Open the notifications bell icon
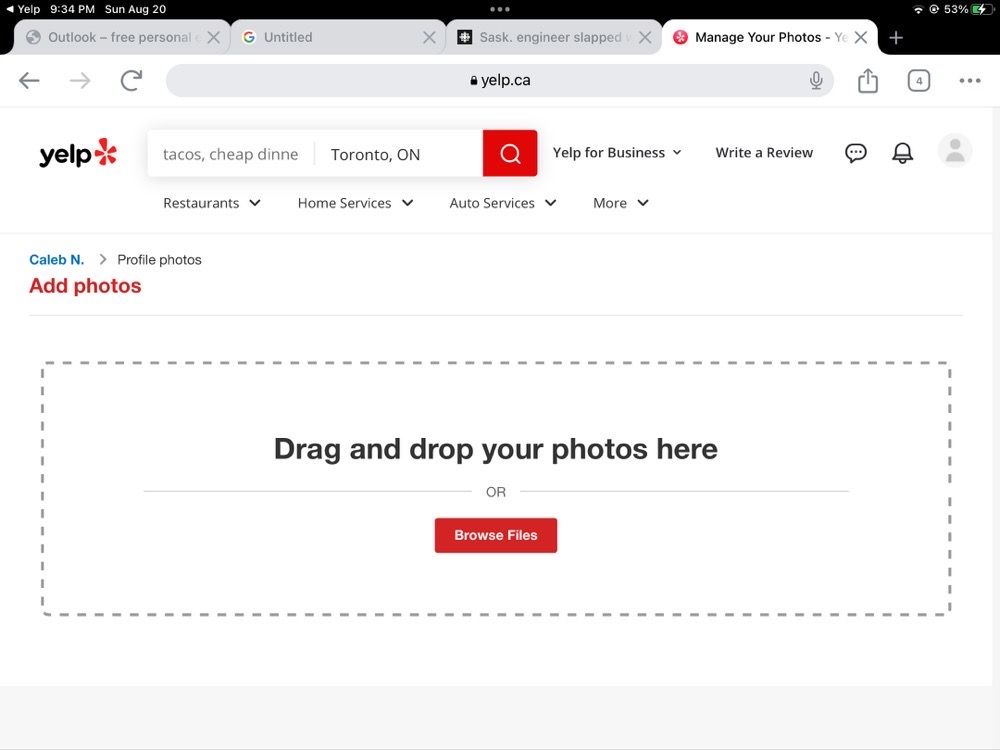 click(902, 153)
